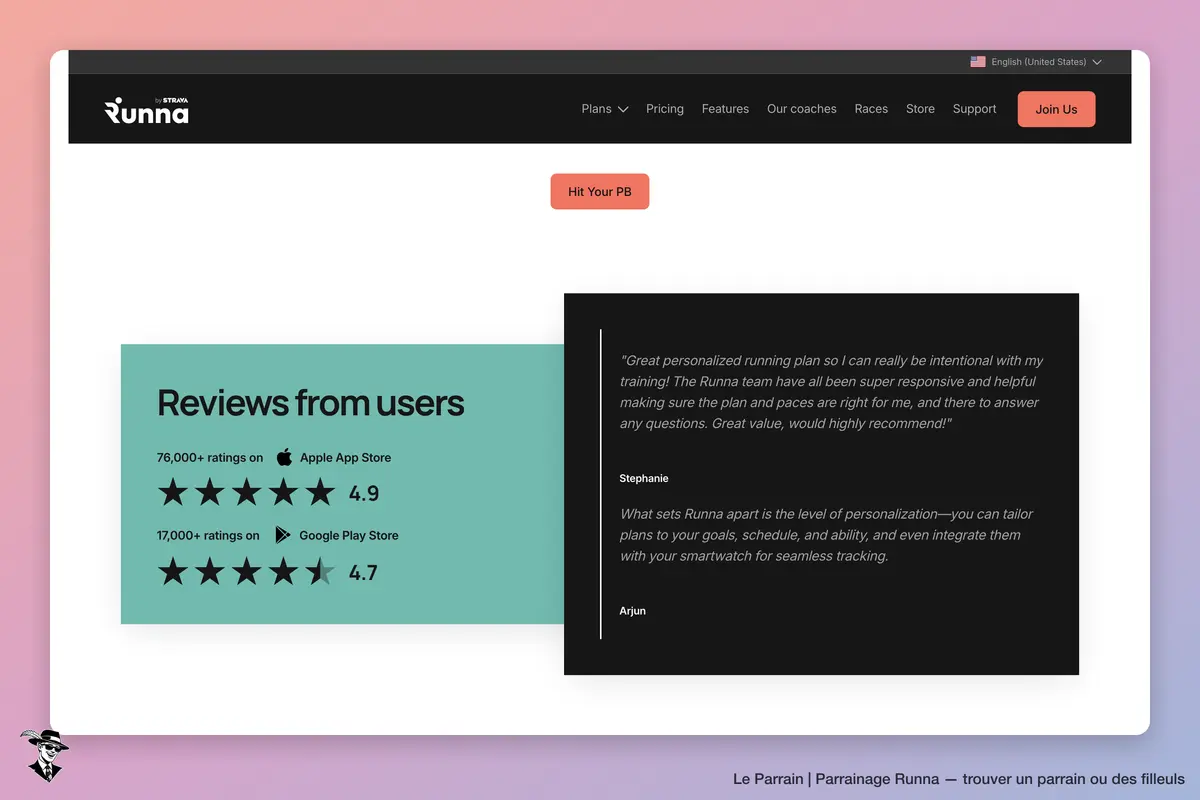Click the Le Parrain mascot avatar
Viewport: 1200px width, 800px height.
pyautogui.click(x=44, y=755)
